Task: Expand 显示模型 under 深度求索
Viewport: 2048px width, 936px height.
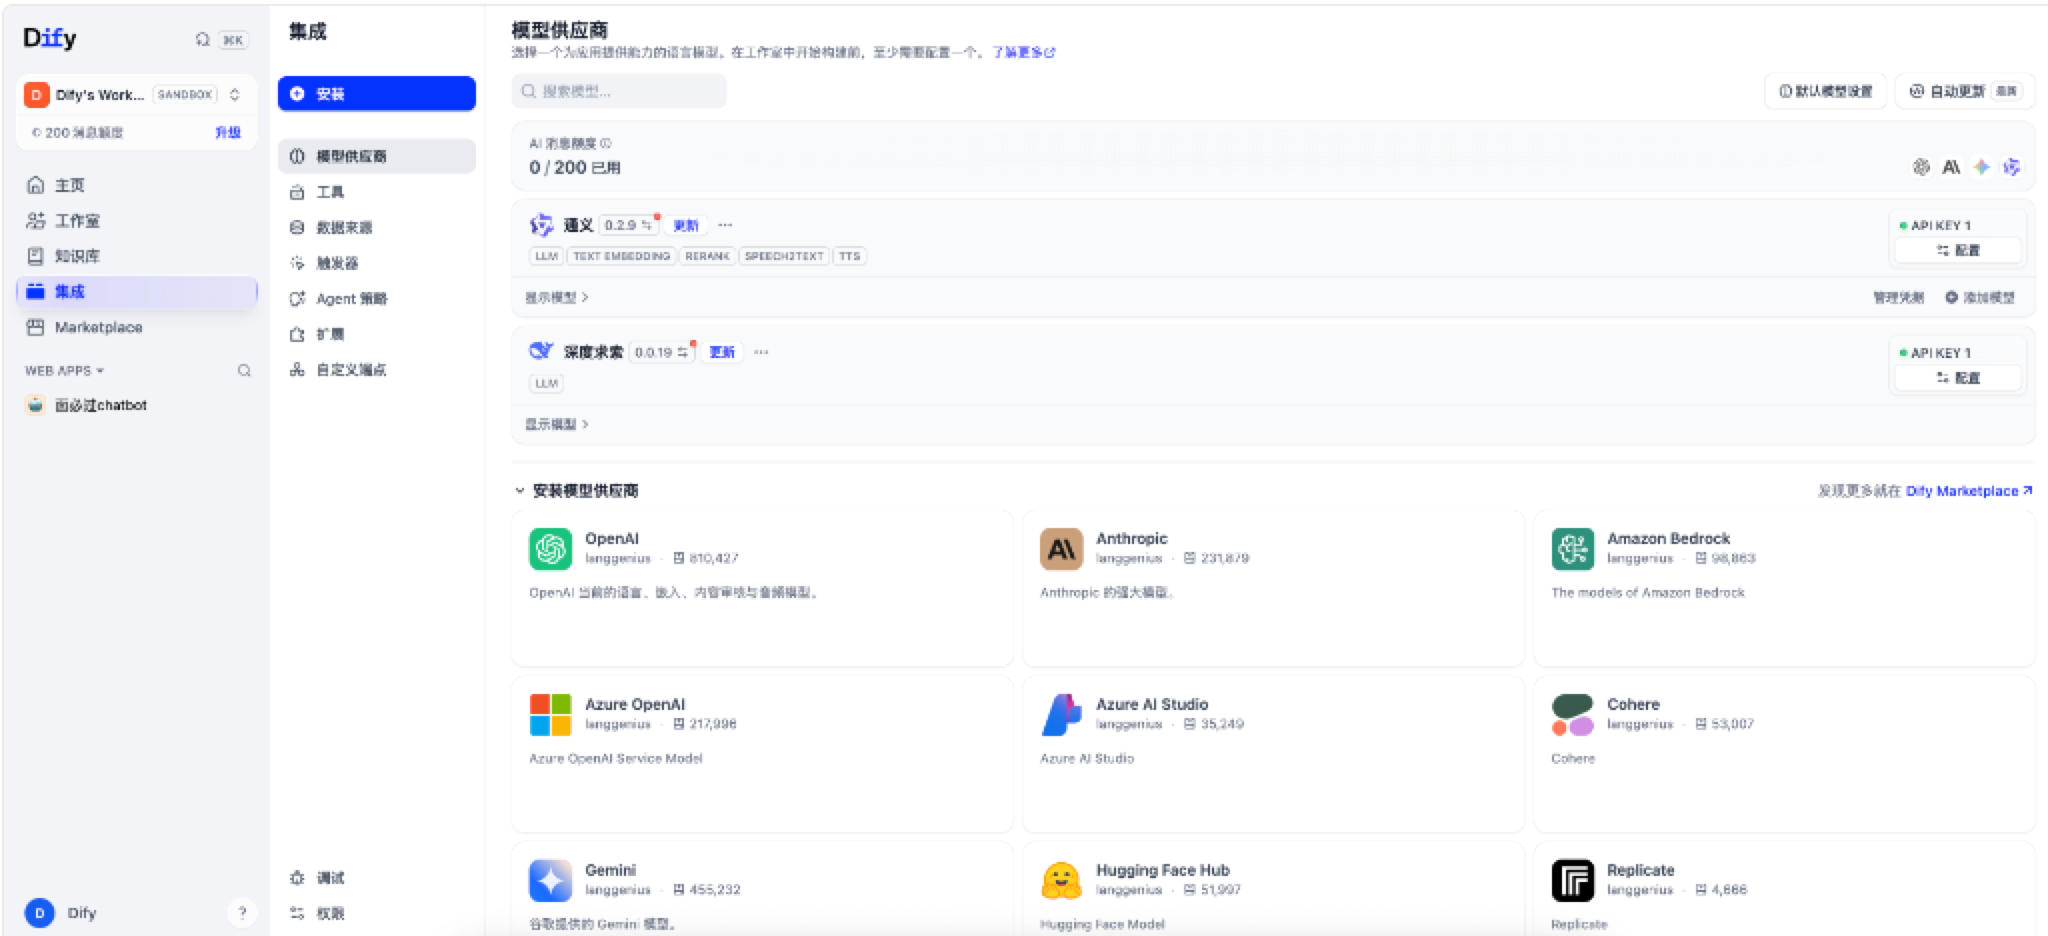Action: pos(557,424)
